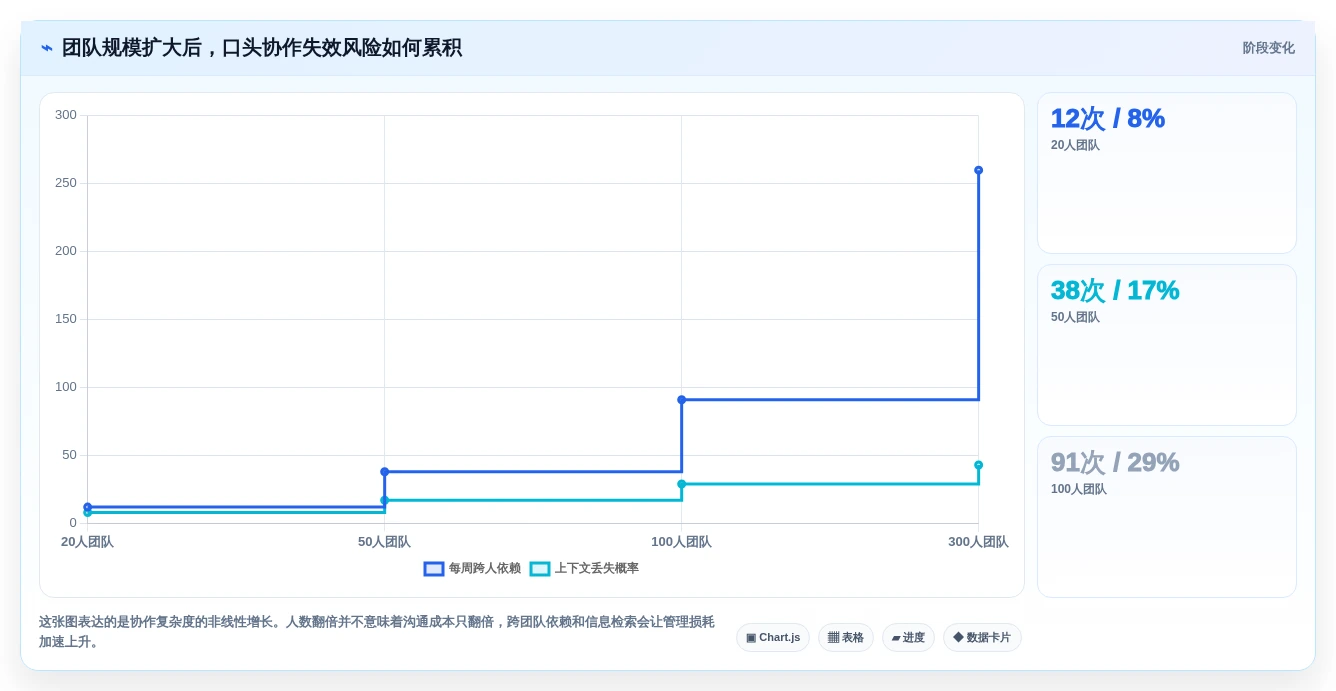
Task: Open the 12次 / 8% data card
Action: pyautogui.click(x=1167, y=173)
